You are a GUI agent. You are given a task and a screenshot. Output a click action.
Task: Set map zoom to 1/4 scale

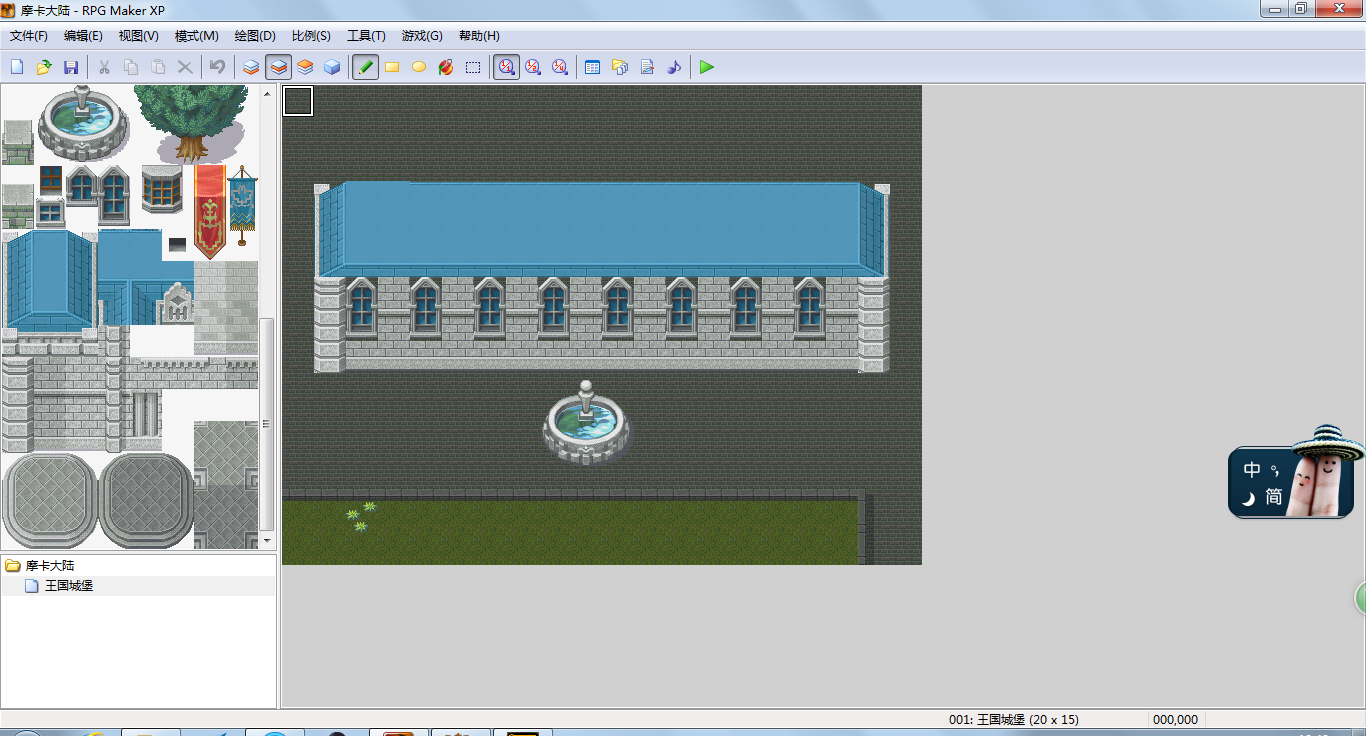[x=560, y=67]
